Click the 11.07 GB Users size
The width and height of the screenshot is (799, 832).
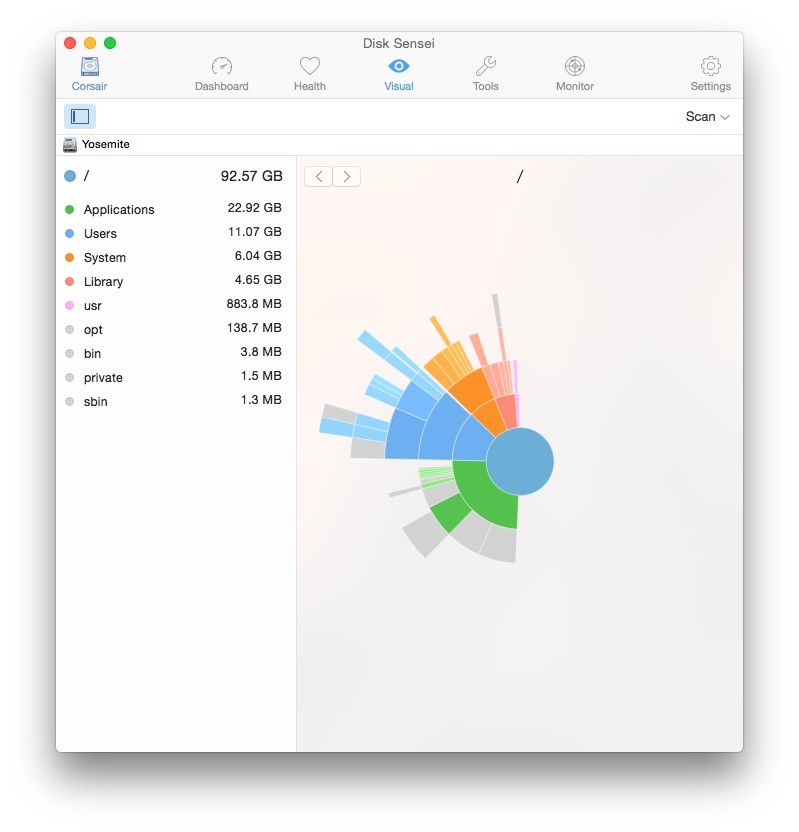coord(255,232)
